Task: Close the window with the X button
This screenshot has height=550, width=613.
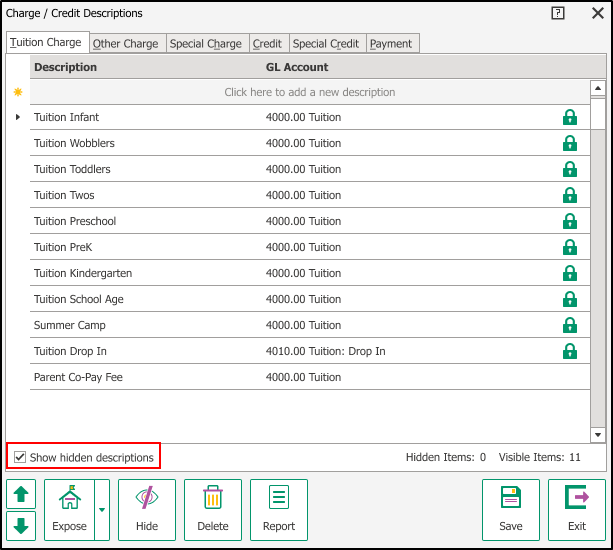Action: click(598, 13)
